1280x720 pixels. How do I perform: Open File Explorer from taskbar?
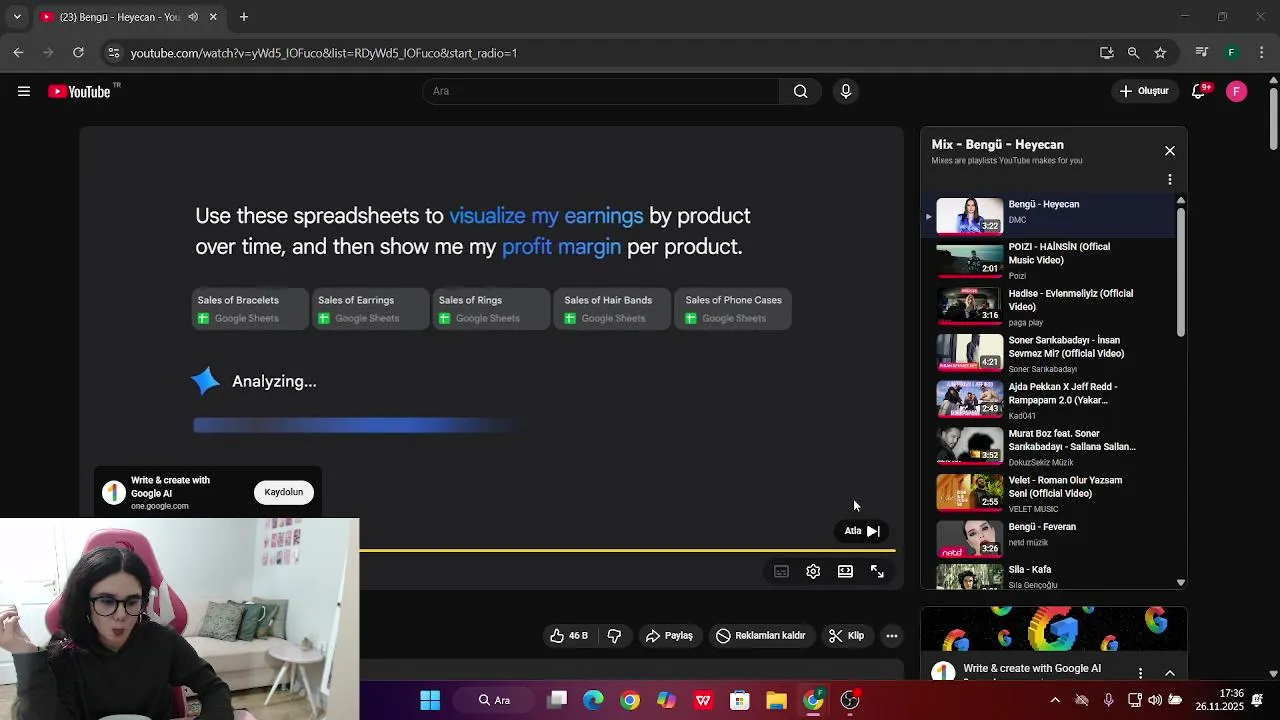pos(776,700)
